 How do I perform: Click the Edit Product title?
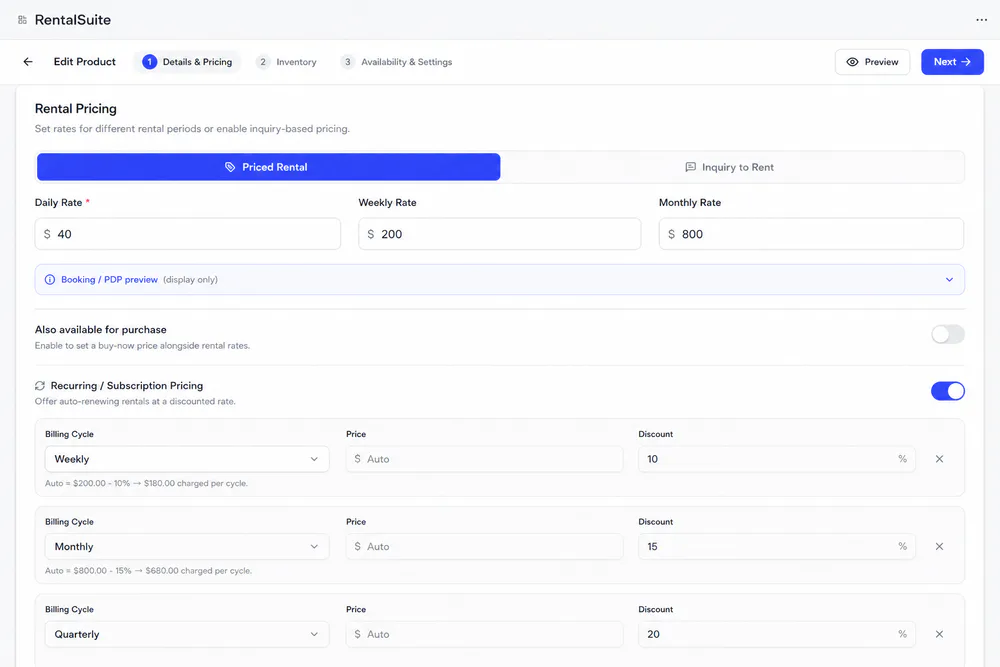tap(85, 62)
